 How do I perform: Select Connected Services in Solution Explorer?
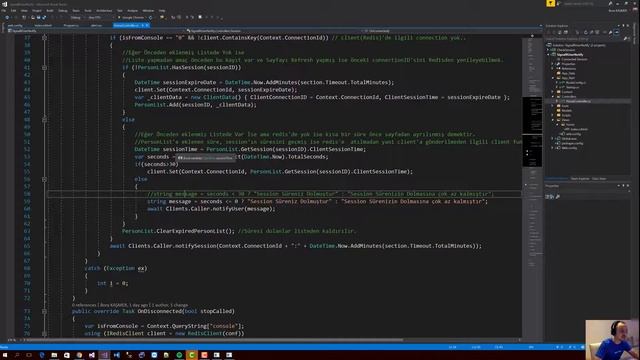pos(574,59)
